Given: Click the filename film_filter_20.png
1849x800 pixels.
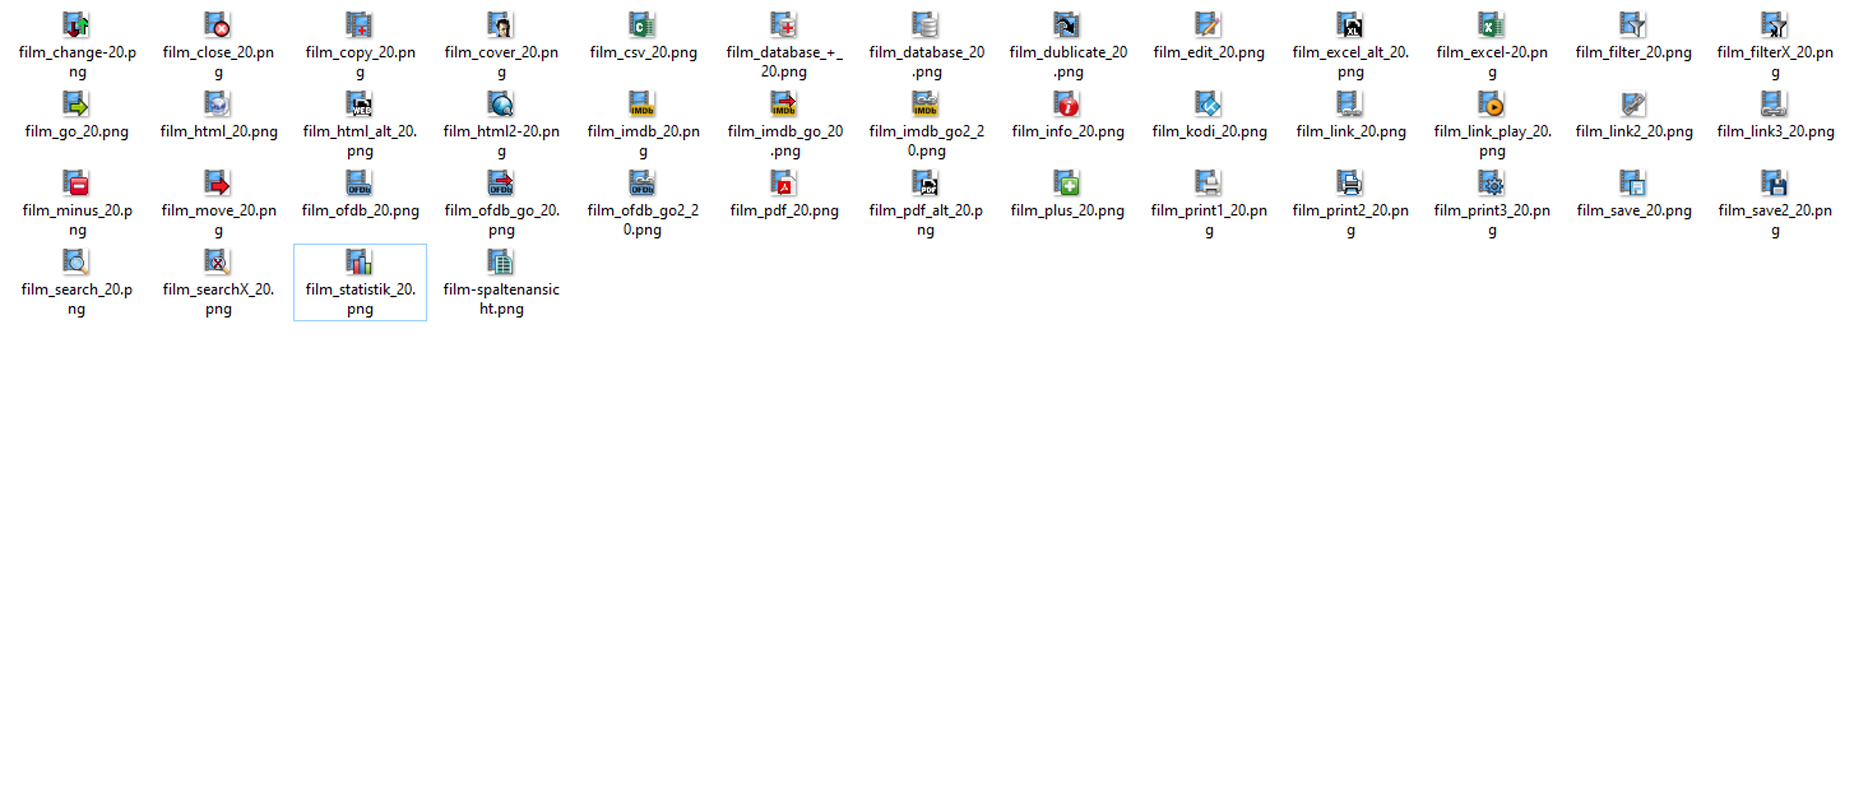Looking at the screenshot, I should click(1634, 52).
